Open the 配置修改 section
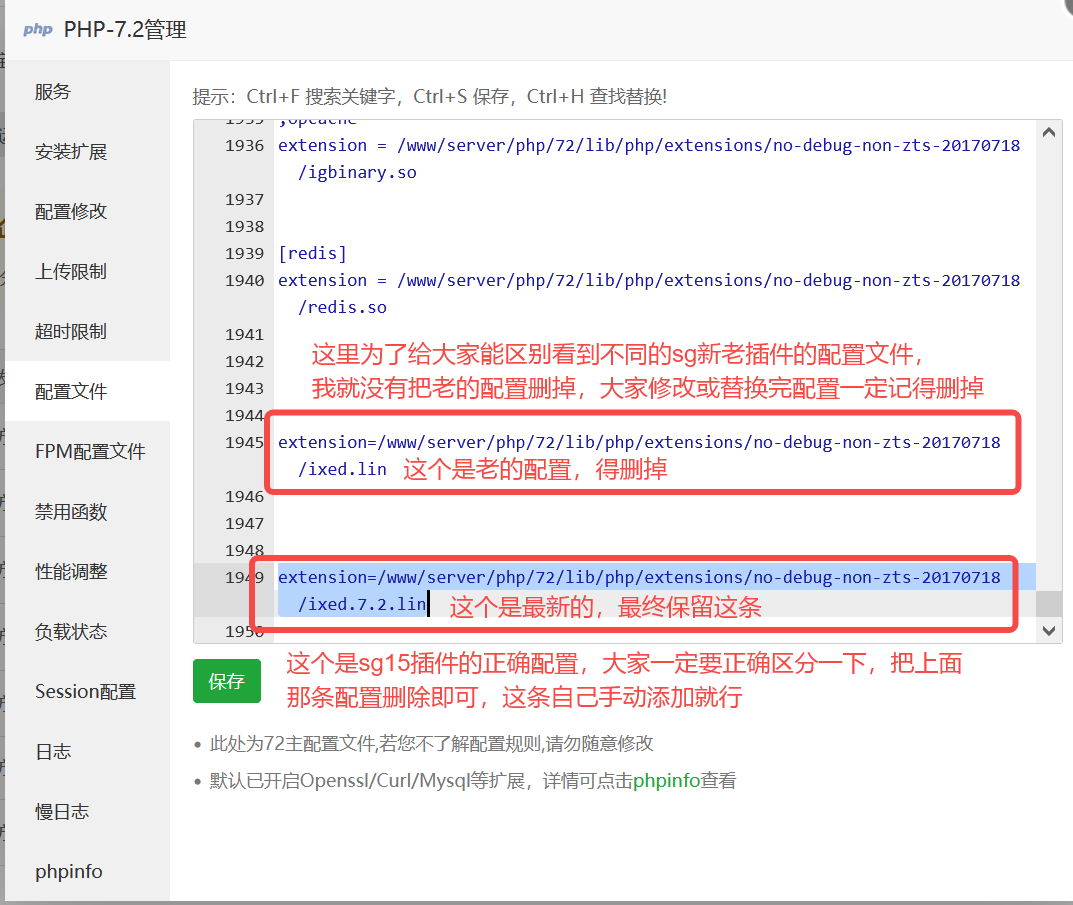 70,212
